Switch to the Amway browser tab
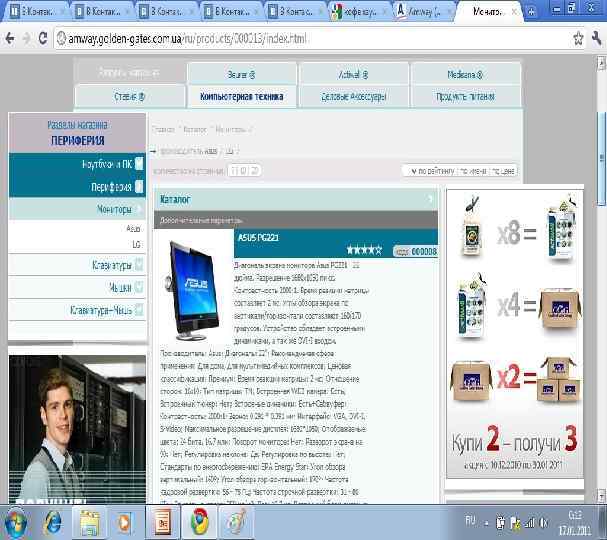The height and width of the screenshot is (540, 607). coord(421,11)
